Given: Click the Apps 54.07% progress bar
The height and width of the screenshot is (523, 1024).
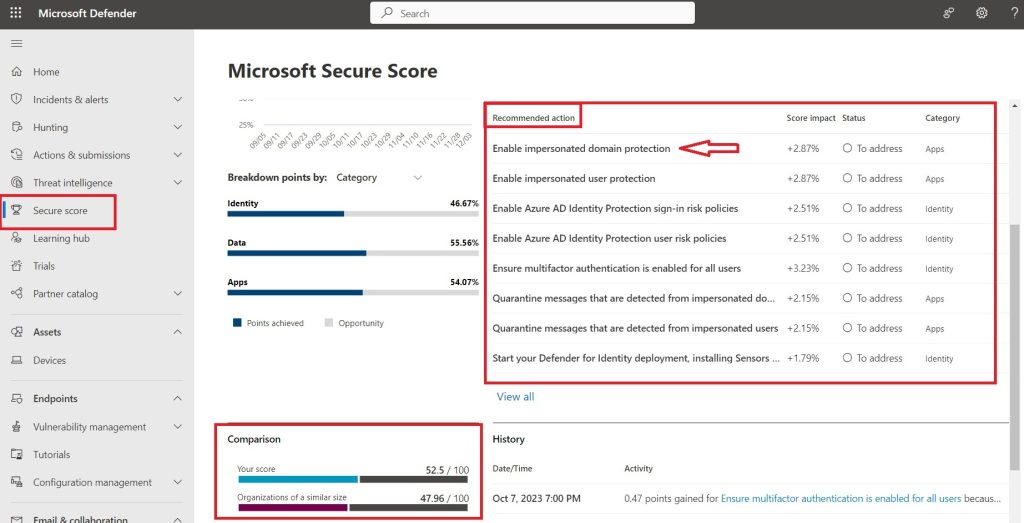Looking at the screenshot, I should (x=353, y=293).
